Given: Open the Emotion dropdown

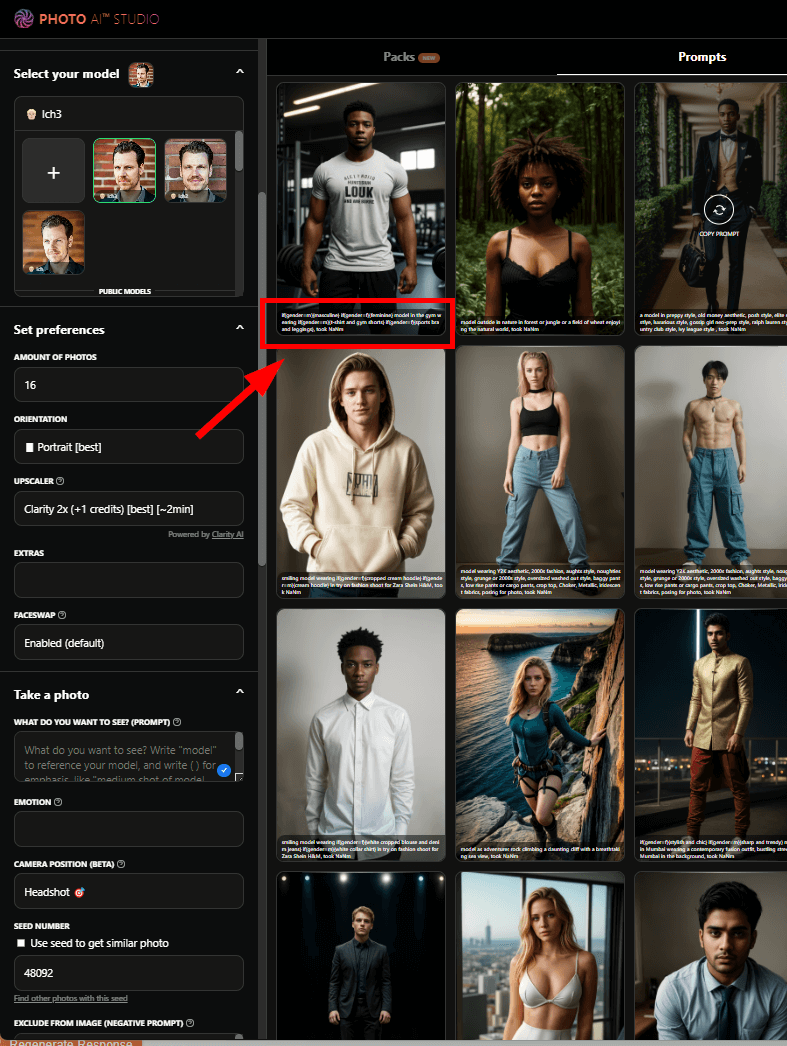Looking at the screenshot, I should (x=129, y=829).
